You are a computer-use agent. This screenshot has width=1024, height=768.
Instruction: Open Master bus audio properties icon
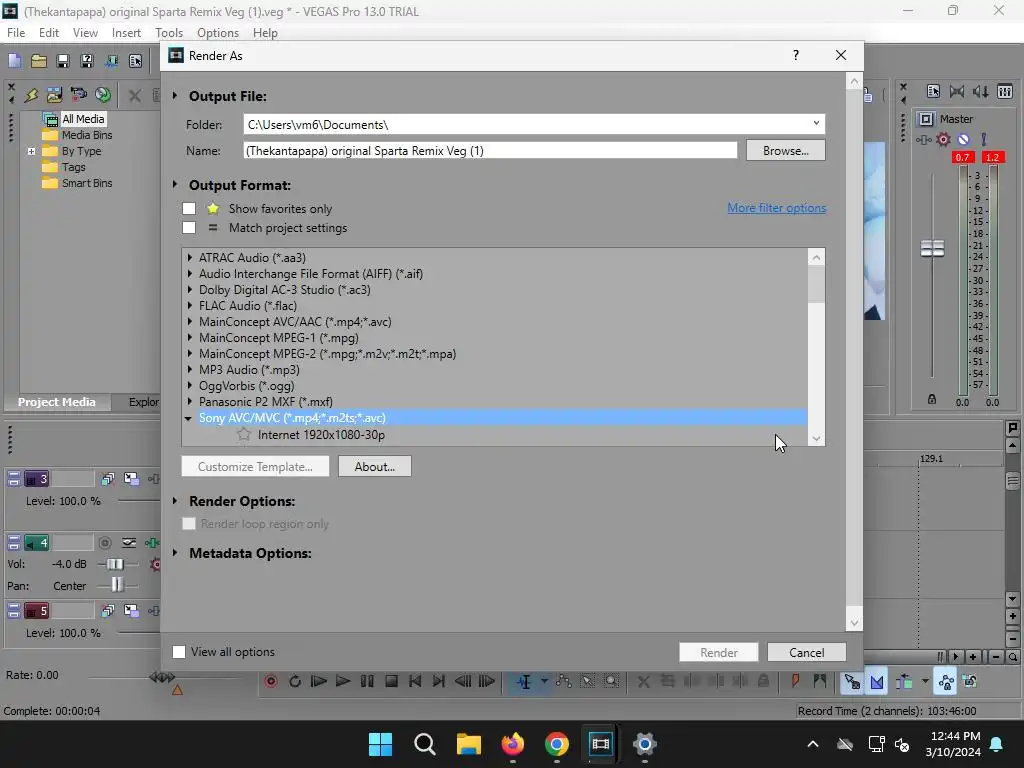[933, 91]
